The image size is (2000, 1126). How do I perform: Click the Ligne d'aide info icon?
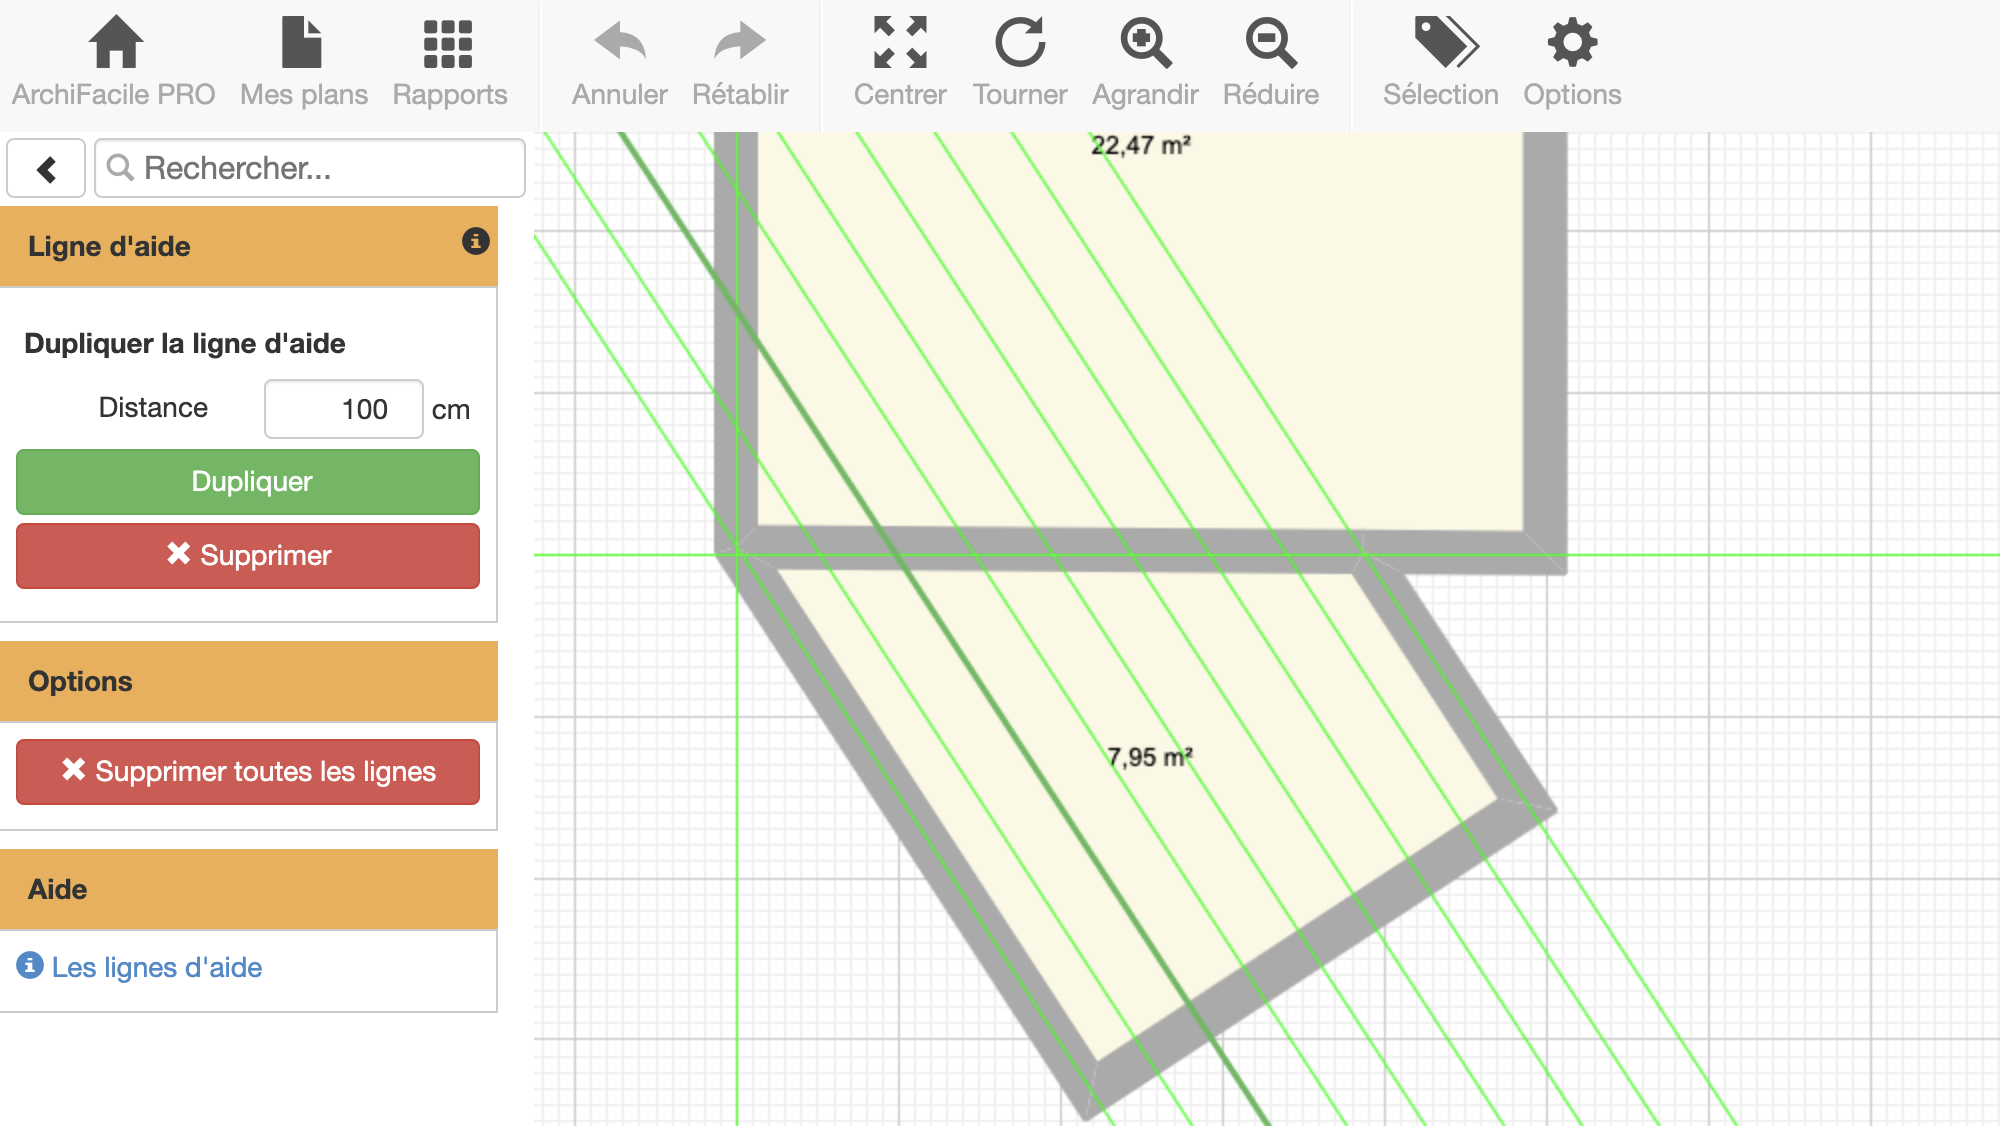(x=475, y=241)
